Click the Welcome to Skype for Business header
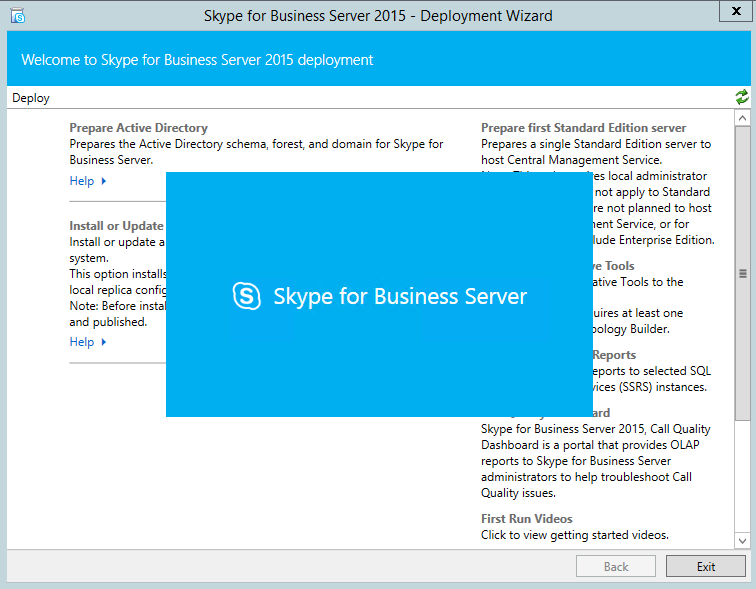The image size is (756, 589). [x=197, y=60]
